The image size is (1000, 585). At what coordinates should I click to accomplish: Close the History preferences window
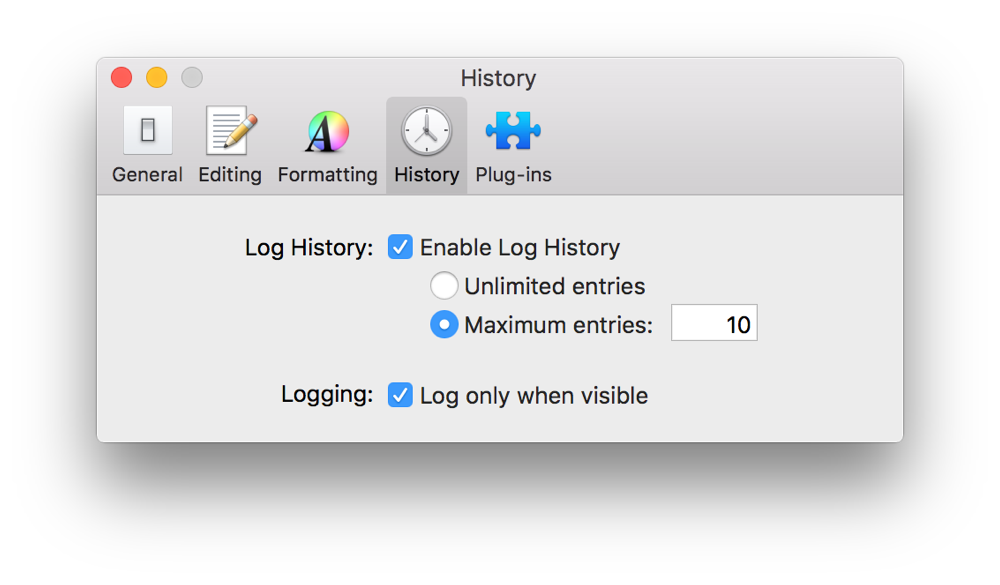point(120,76)
